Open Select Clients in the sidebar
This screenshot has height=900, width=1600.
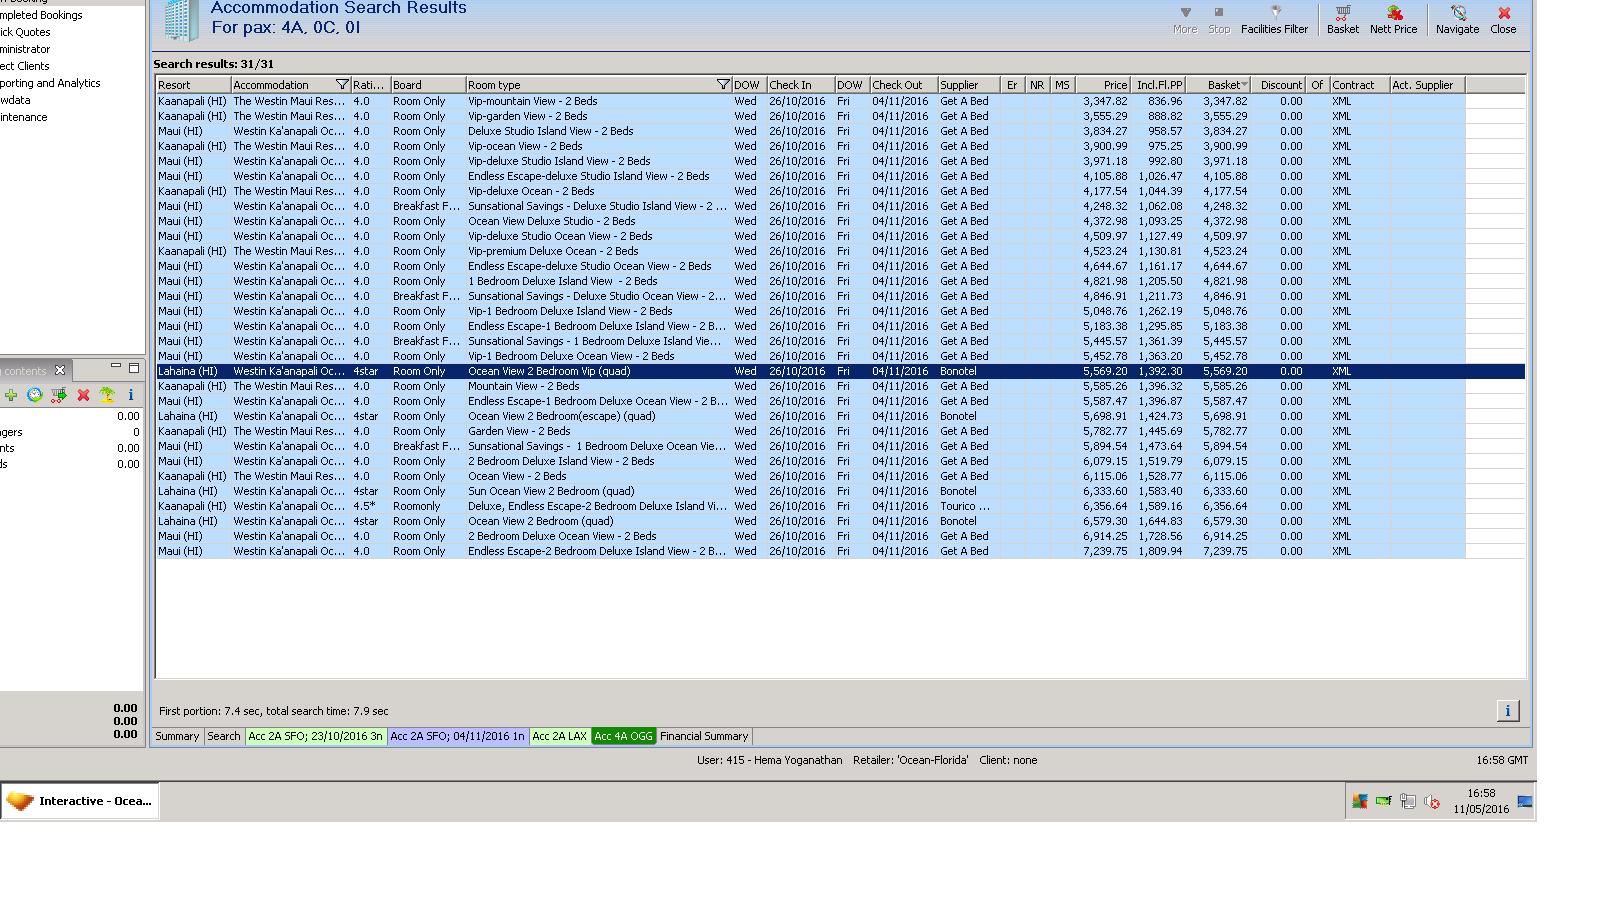pyautogui.click(x=25, y=66)
